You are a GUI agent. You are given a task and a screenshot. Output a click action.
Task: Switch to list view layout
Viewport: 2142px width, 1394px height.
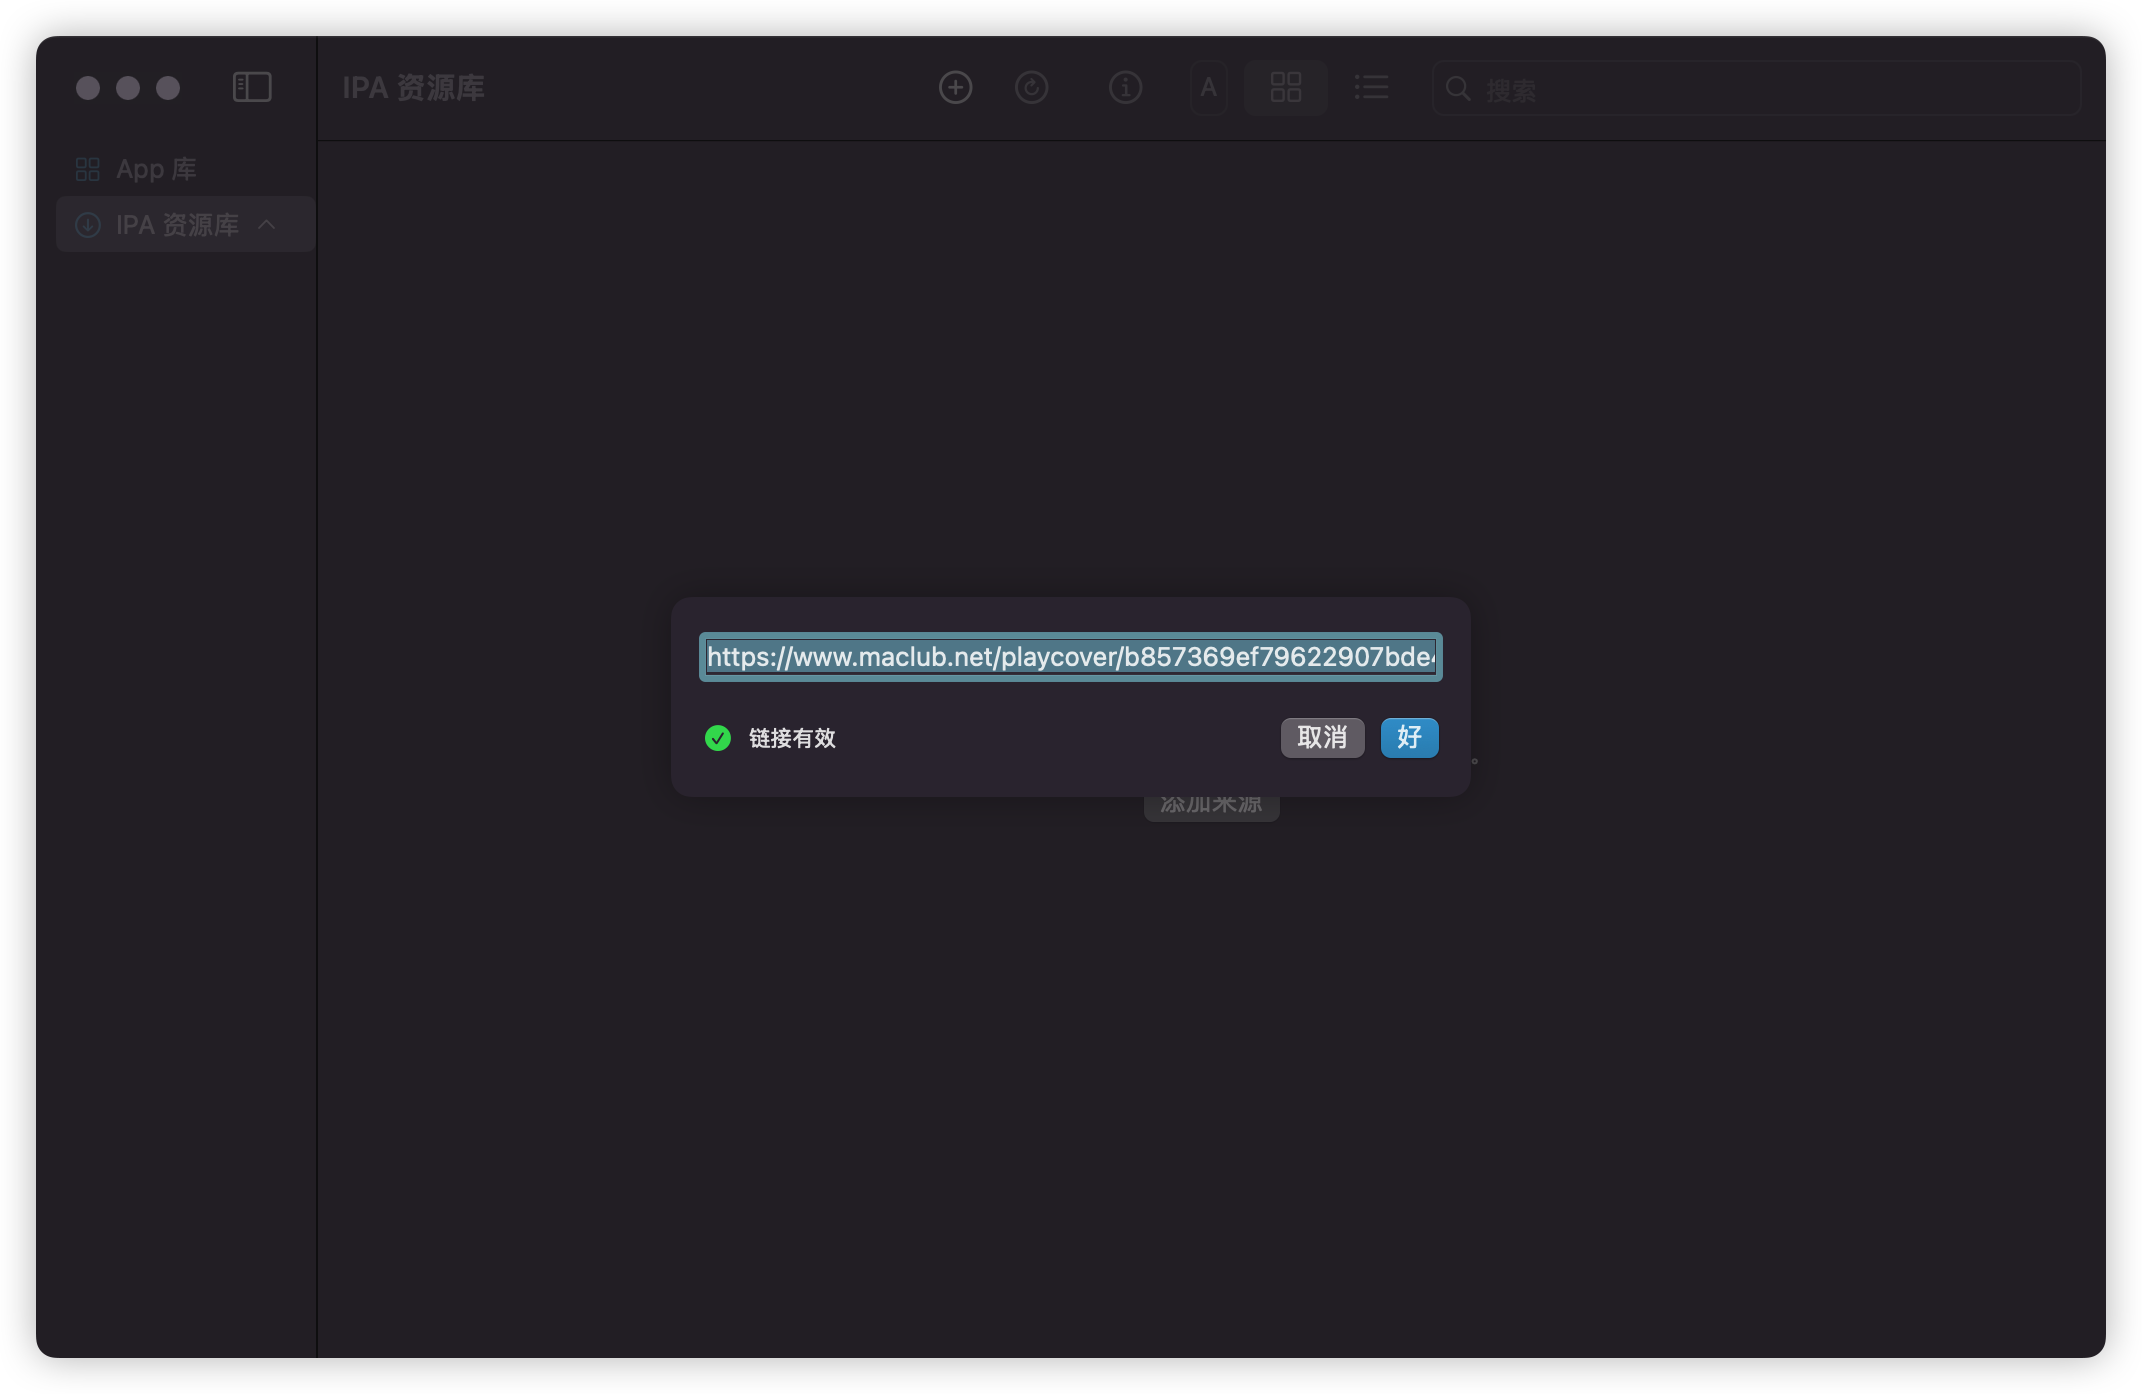point(1371,88)
